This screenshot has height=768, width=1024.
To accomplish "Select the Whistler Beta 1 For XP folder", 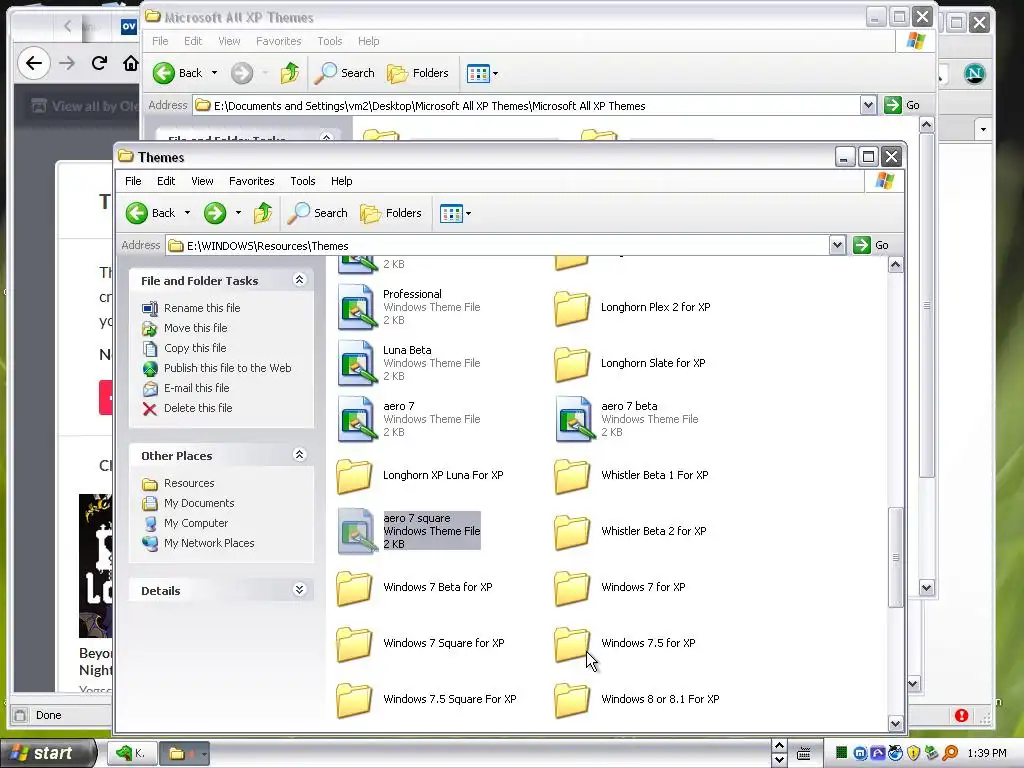I will [571, 475].
